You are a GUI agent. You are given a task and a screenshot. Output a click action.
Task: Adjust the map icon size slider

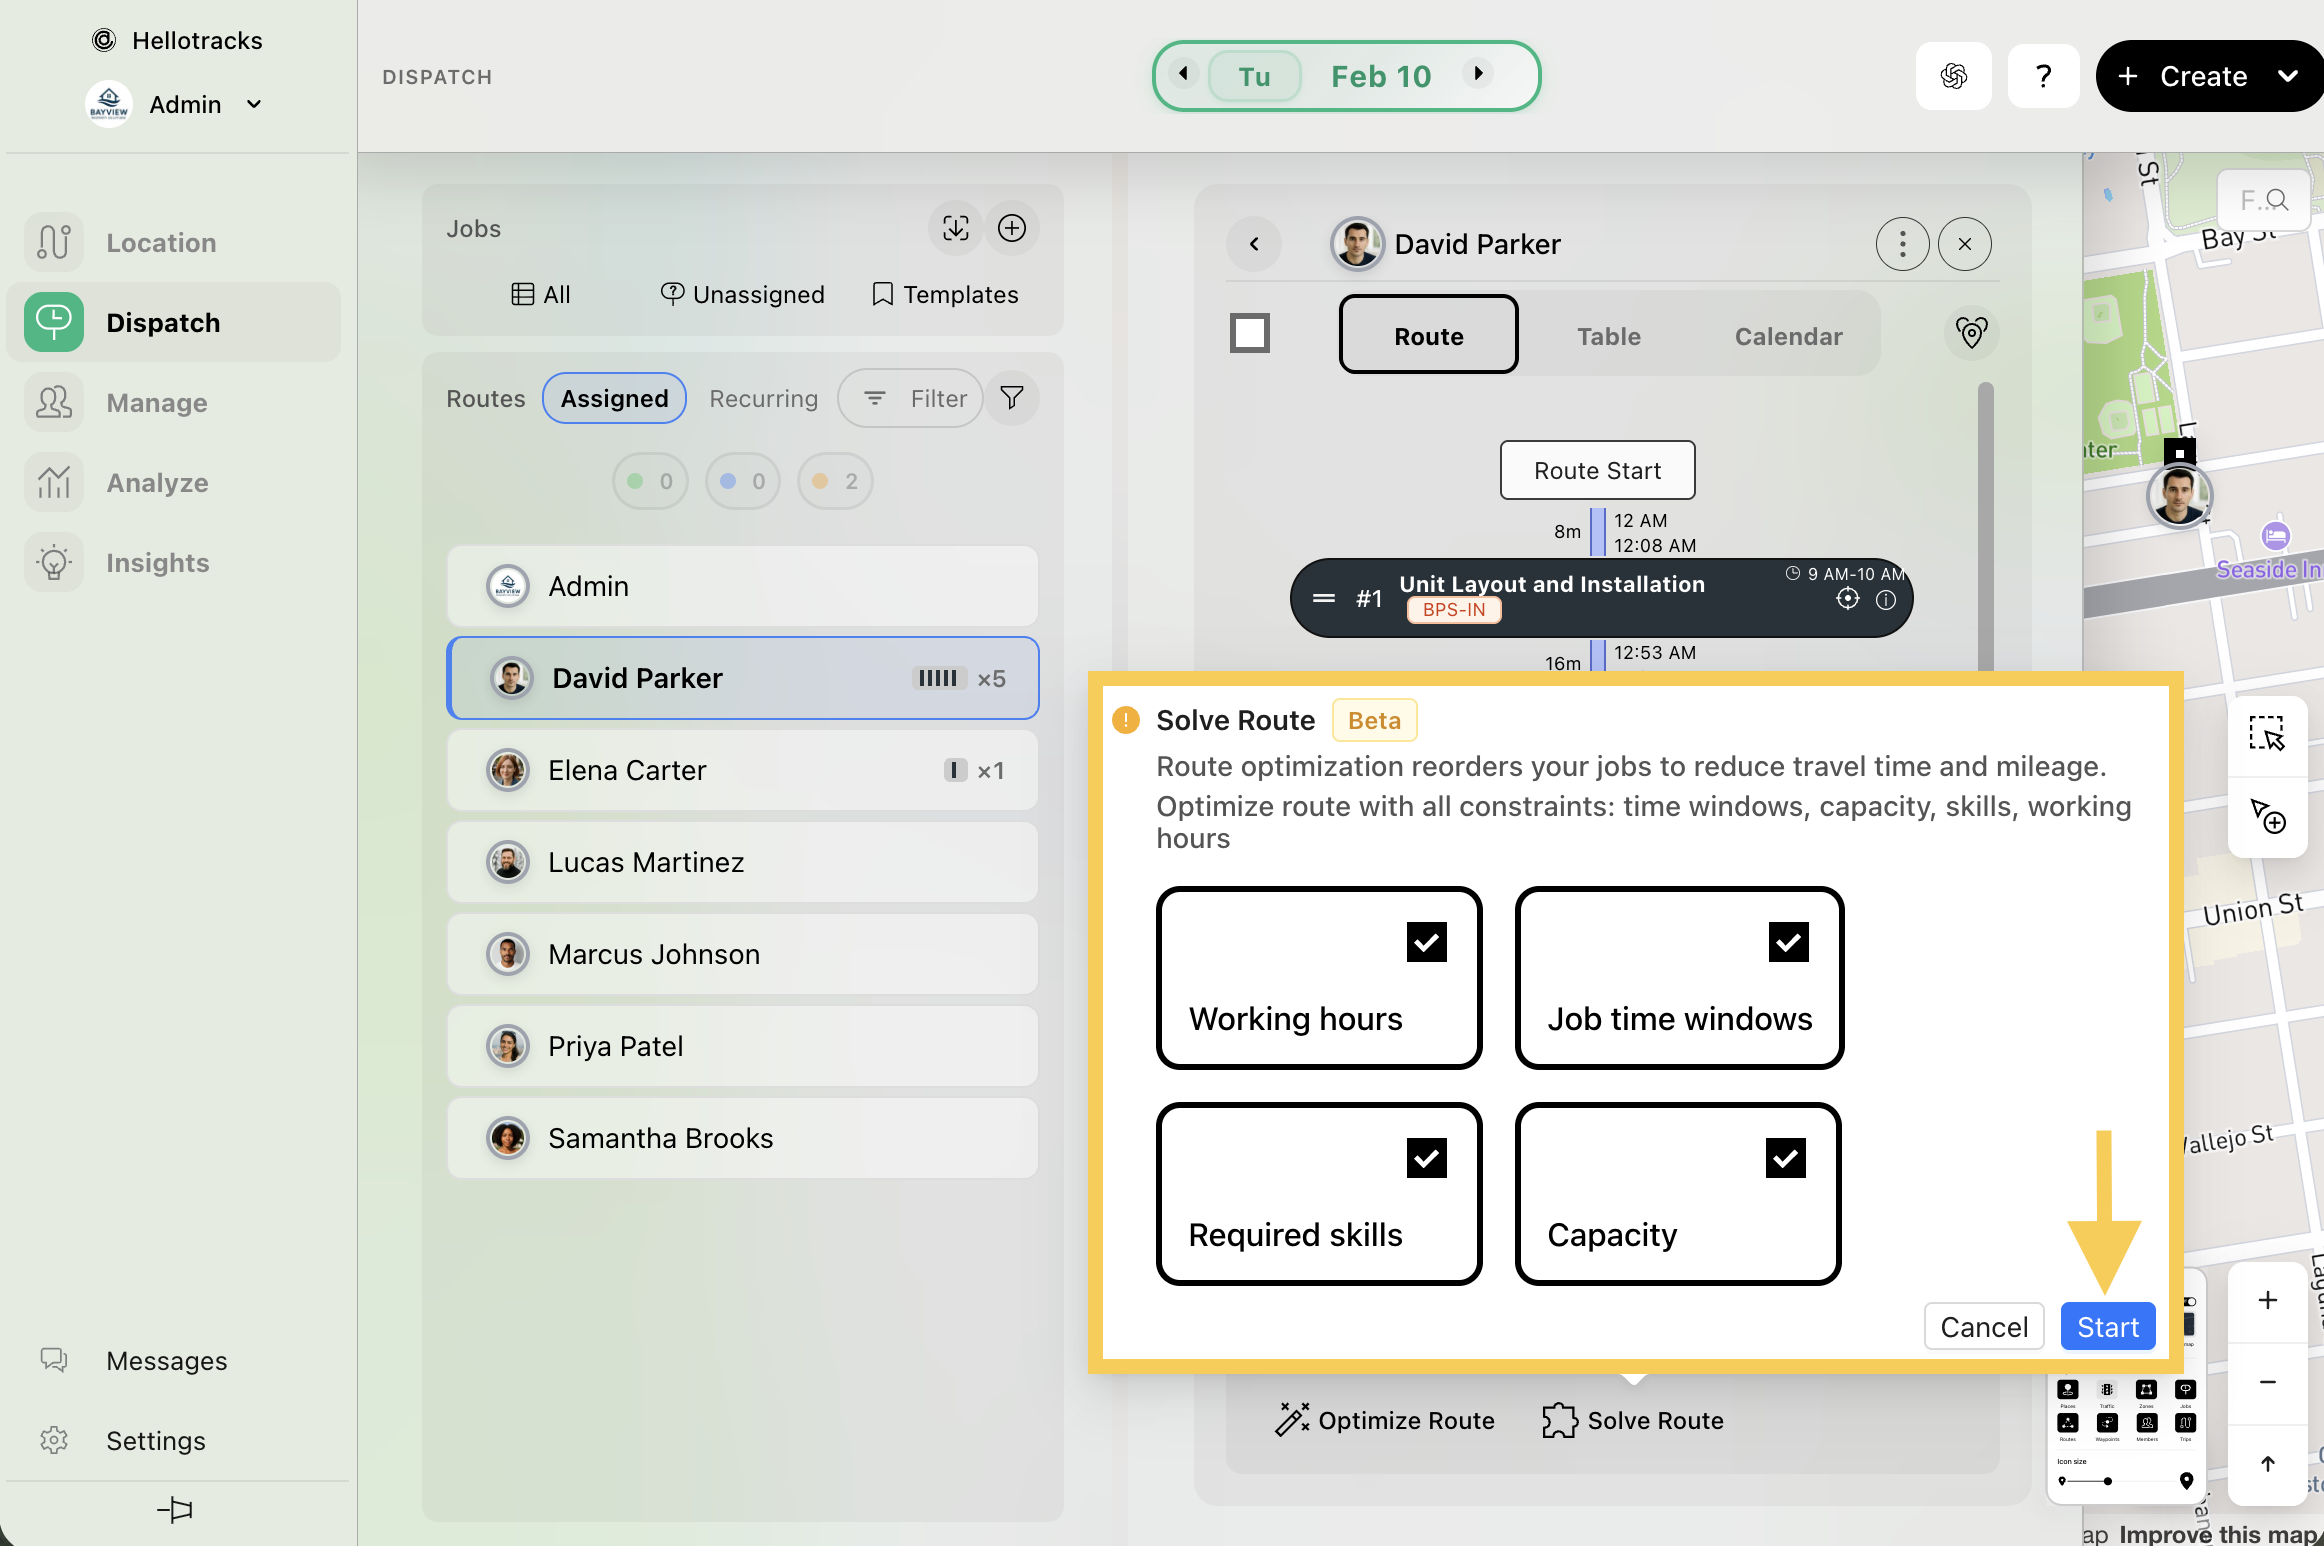[x=2107, y=1481]
